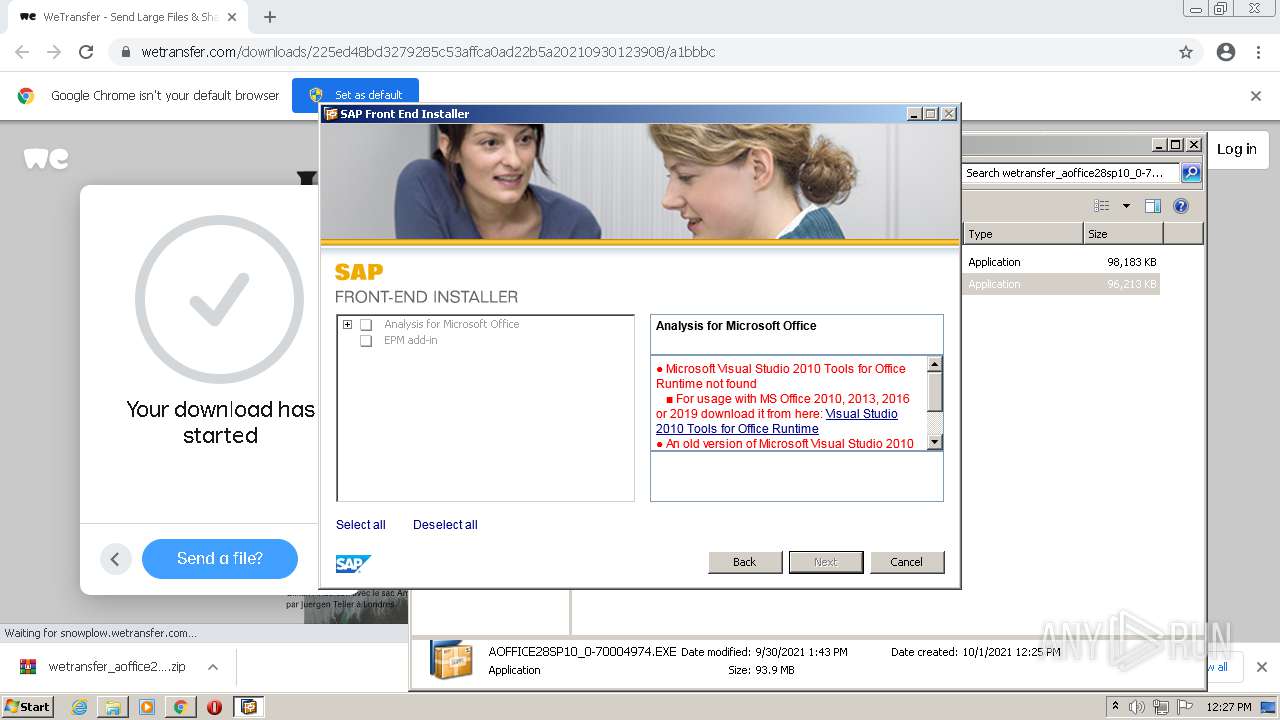Minimize the SAP Front End Installer window
Image resolution: width=1280 pixels, height=720 pixels.
click(914, 114)
